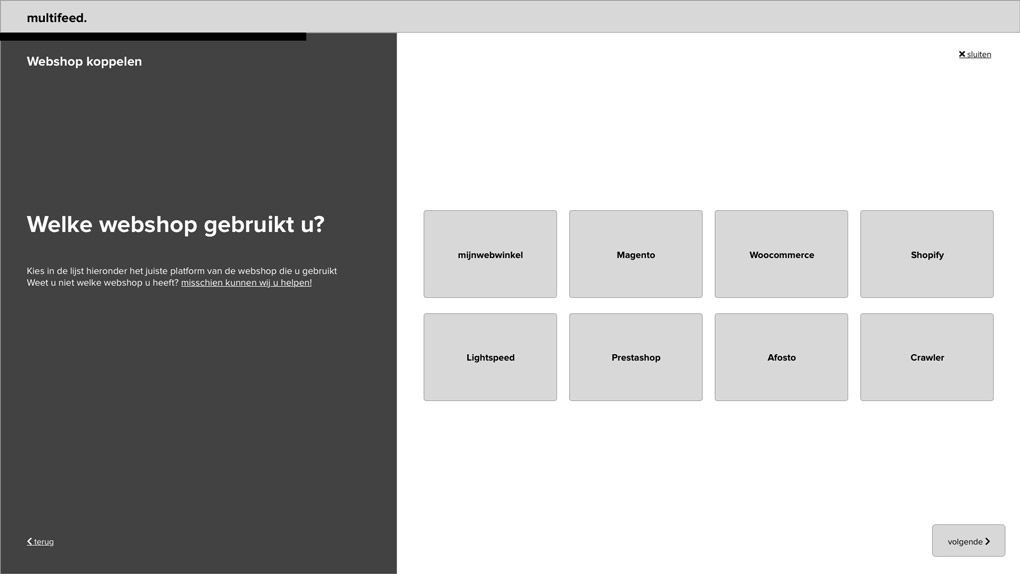Click the multifeed. logo

(x=57, y=18)
